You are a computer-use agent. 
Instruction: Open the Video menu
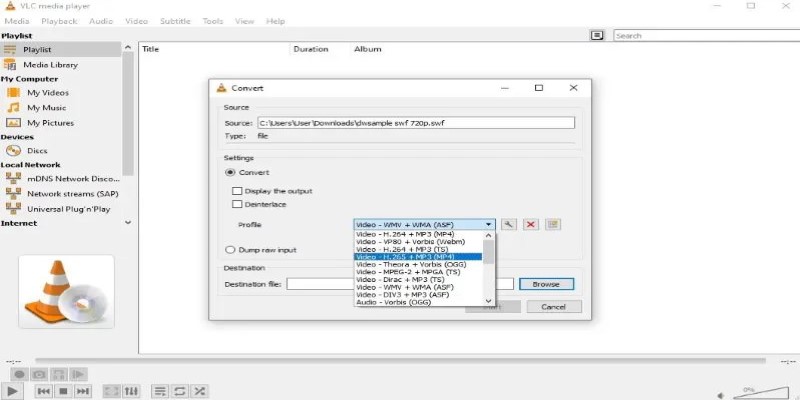136,21
